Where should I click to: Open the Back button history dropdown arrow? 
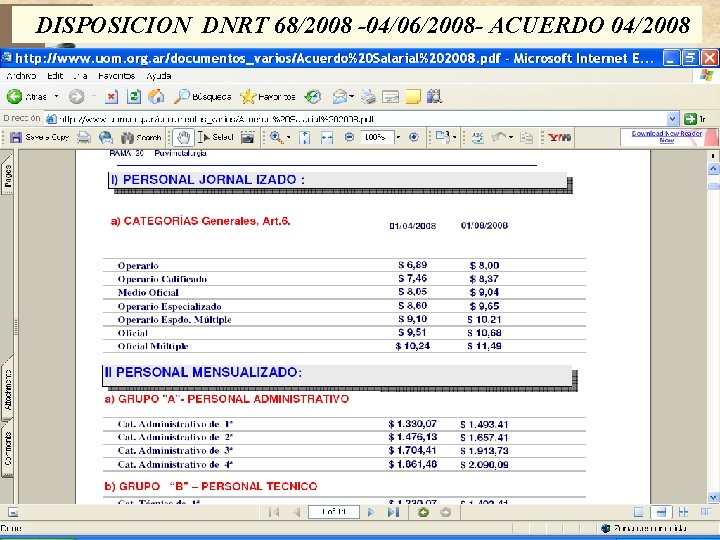pyautogui.click(x=56, y=97)
